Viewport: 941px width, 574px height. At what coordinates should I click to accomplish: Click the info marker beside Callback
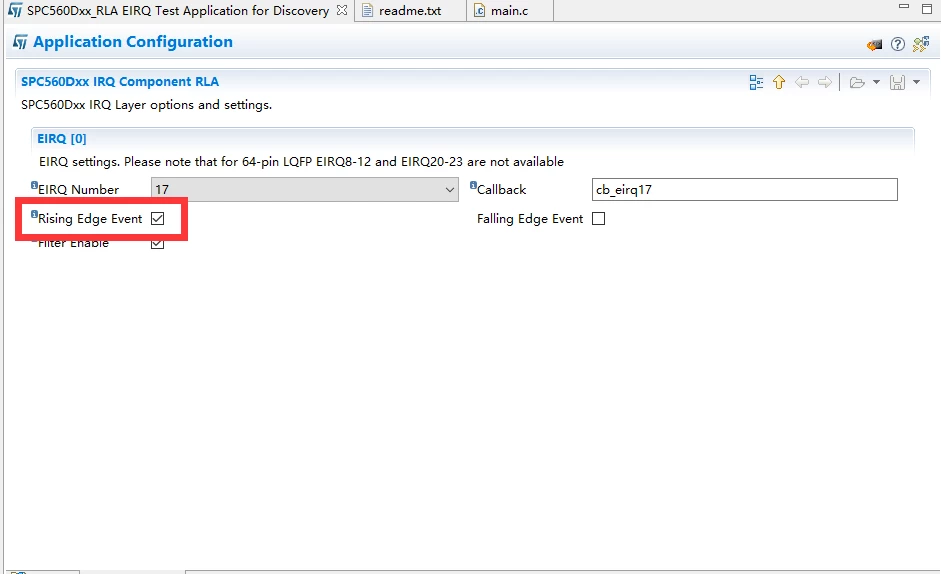[473, 185]
